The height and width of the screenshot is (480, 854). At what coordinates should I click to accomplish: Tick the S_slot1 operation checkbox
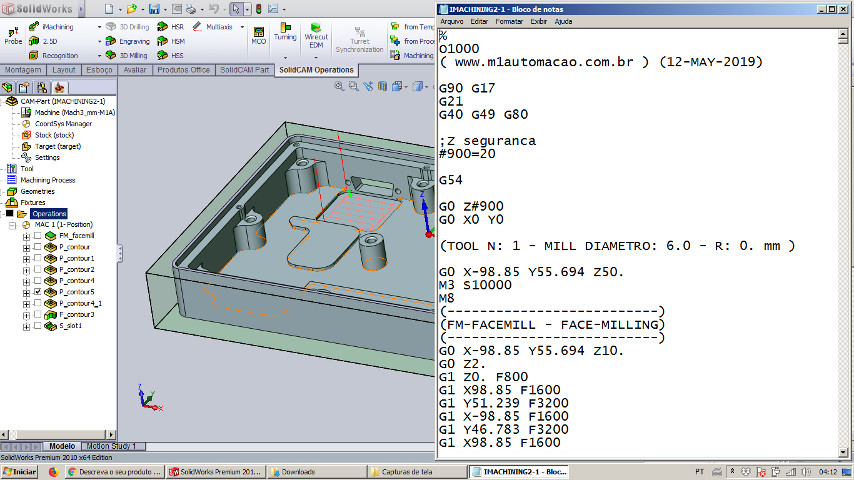click(38, 326)
